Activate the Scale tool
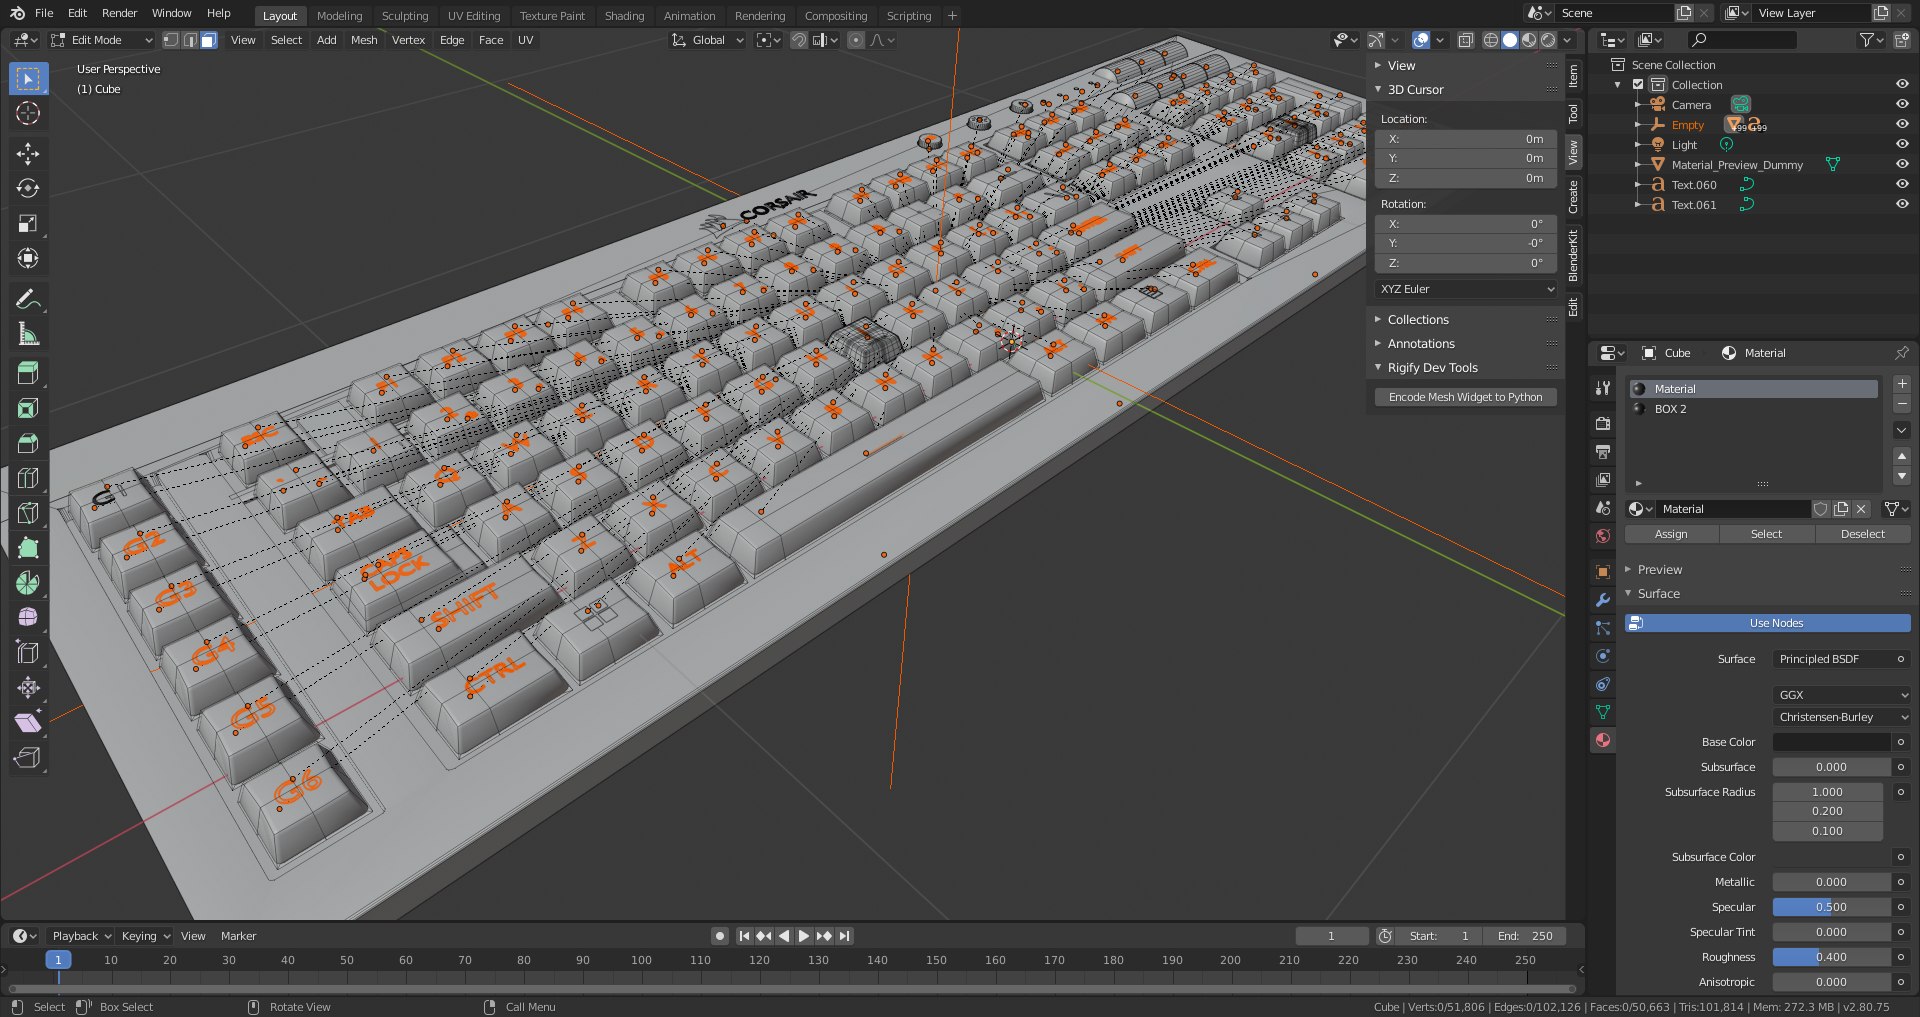The image size is (1920, 1017). coord(28,223)
